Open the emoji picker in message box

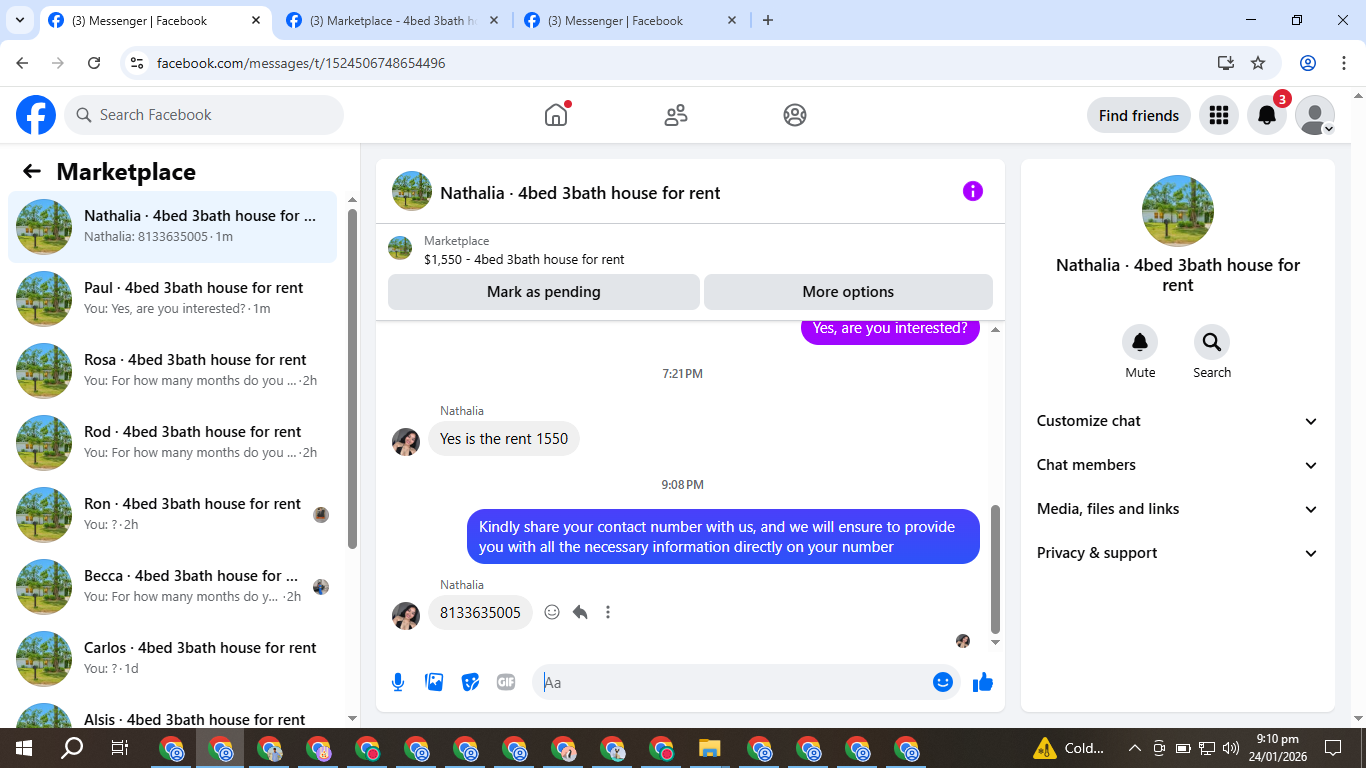click(x=942, y=682)
